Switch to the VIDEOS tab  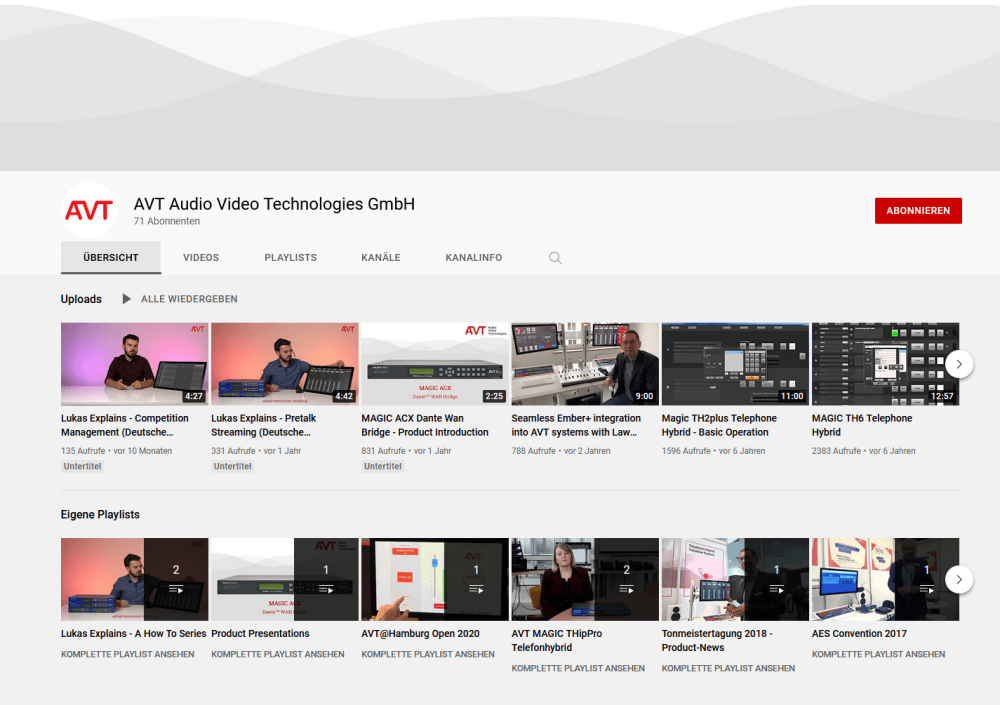tap(200, 257)
